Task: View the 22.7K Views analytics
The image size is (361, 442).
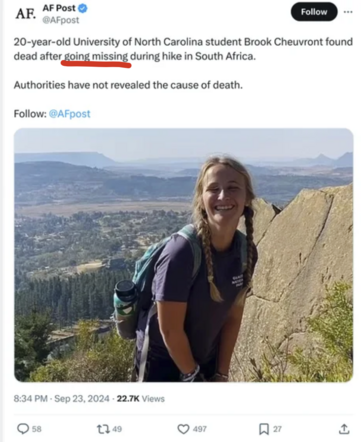Action: 141,399
